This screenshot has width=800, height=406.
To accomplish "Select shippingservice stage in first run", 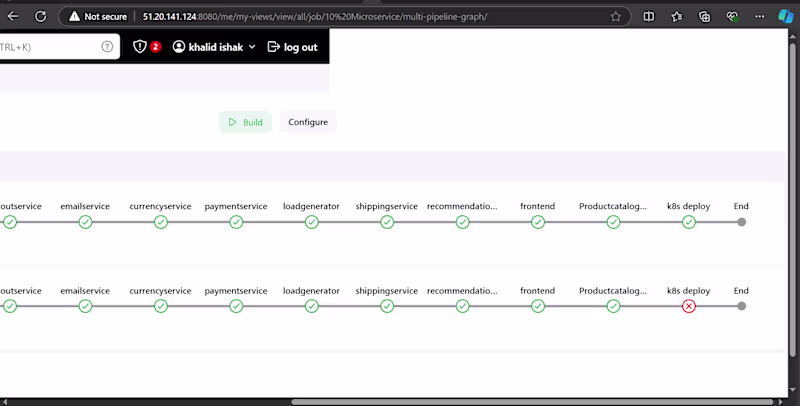I will tap(387, 222).
